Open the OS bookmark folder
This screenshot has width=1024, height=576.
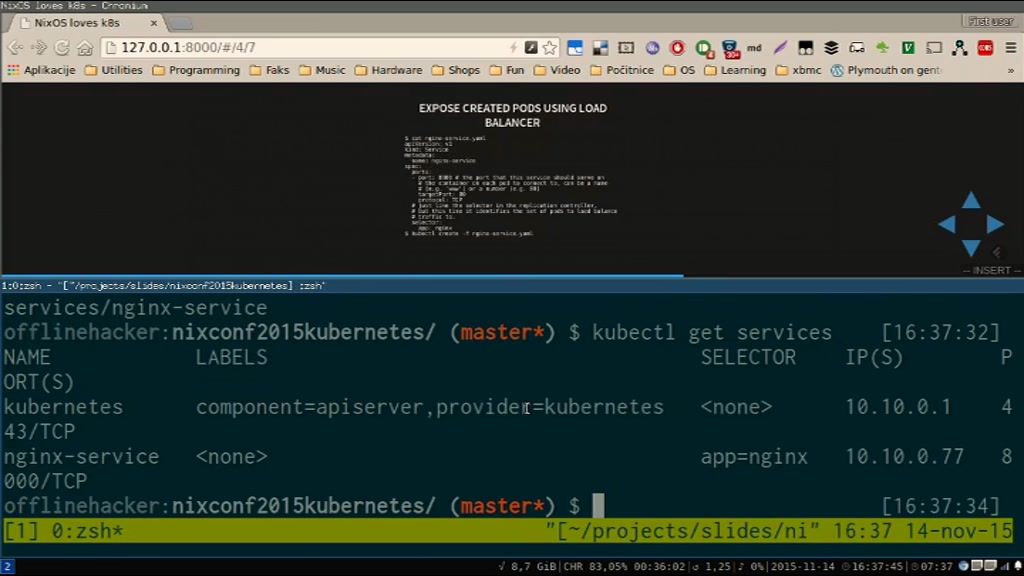[679, 70]
